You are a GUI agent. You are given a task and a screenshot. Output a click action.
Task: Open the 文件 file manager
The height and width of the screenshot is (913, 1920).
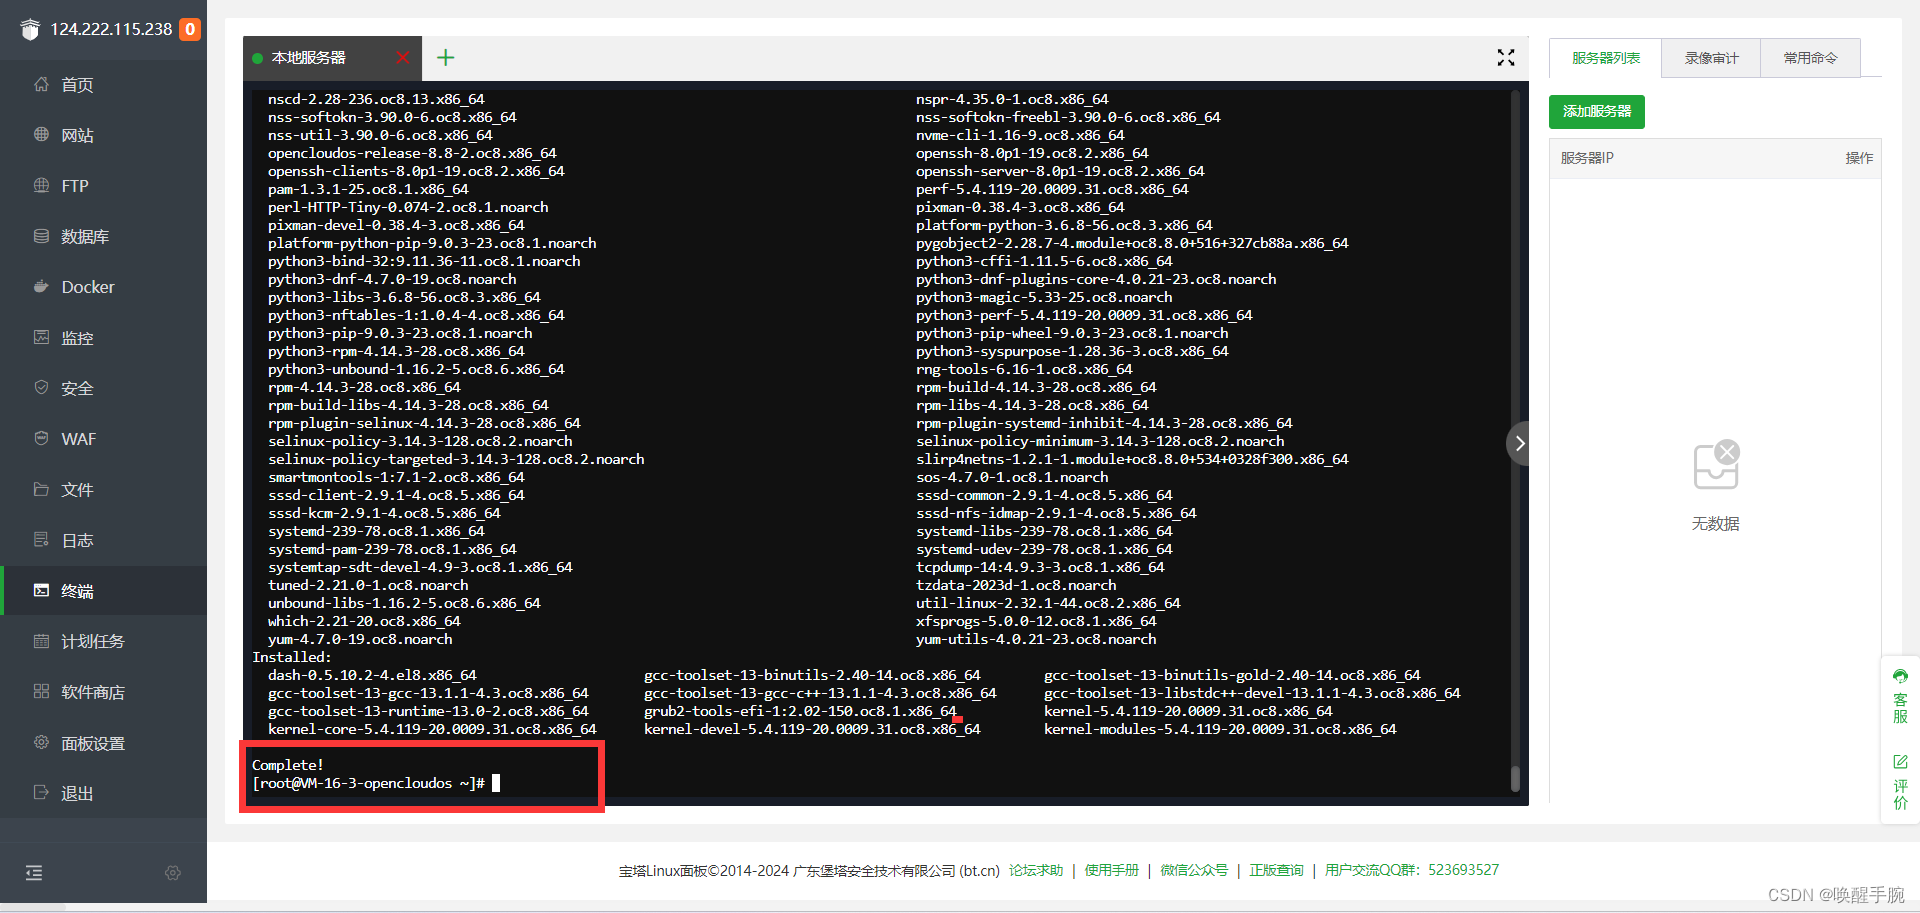78,489
